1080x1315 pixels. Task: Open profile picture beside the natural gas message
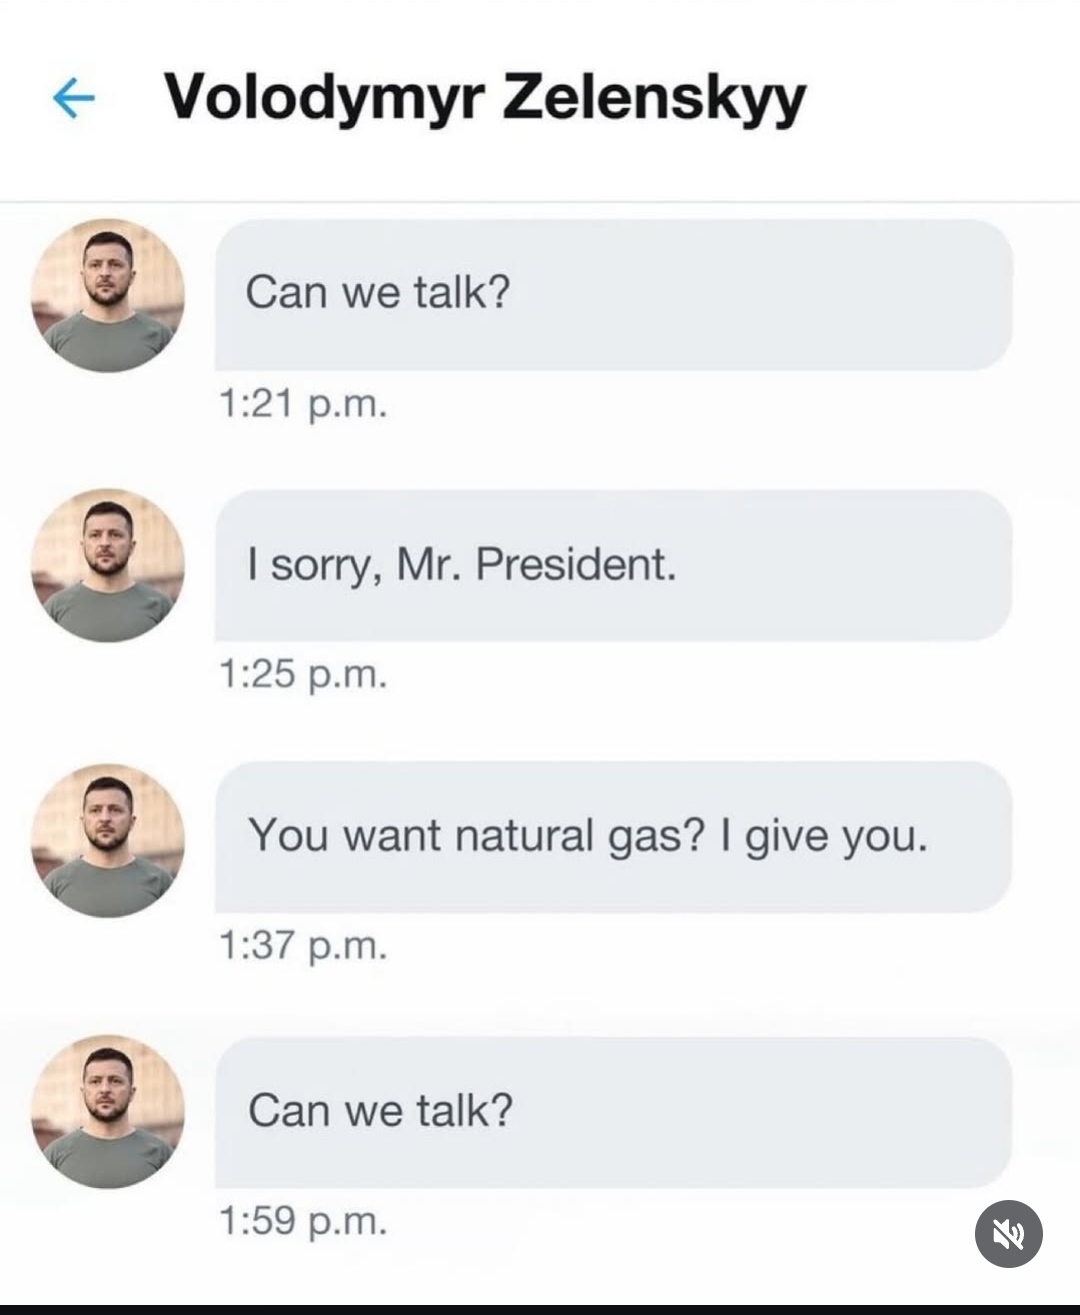108,841
